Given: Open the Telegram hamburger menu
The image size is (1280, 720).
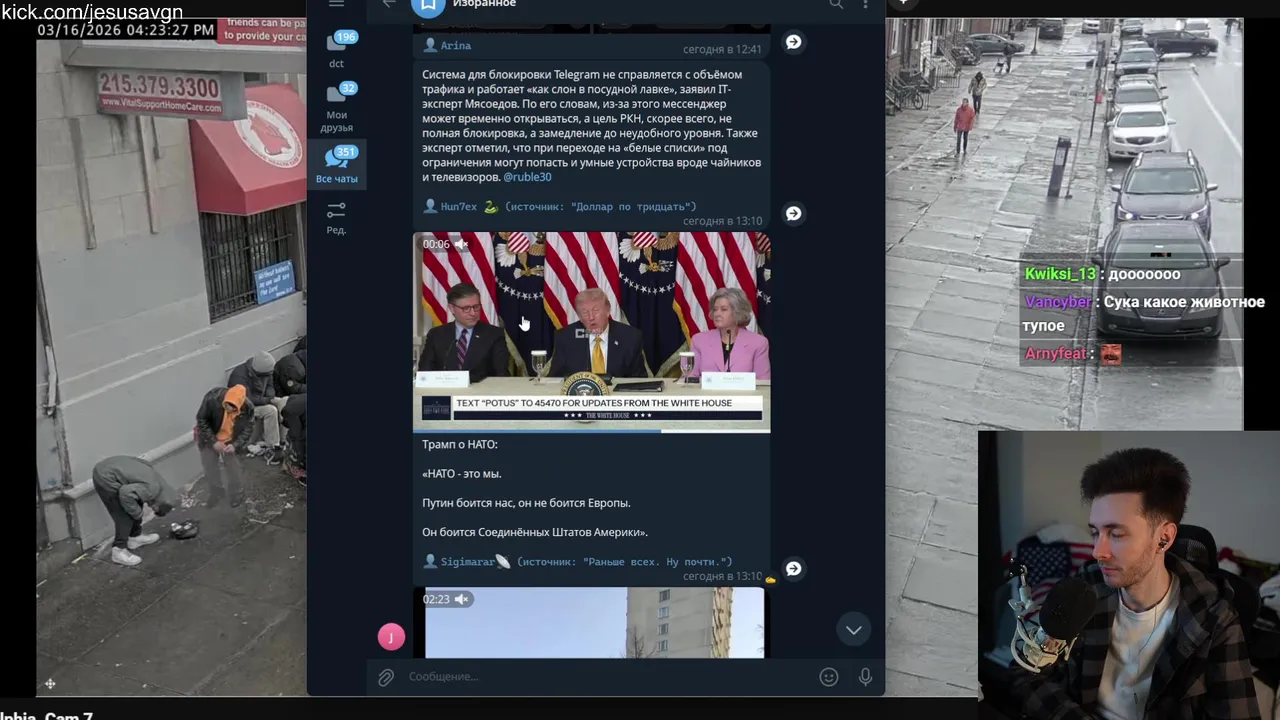Looking at the screenshot, I should pos(336,4).
